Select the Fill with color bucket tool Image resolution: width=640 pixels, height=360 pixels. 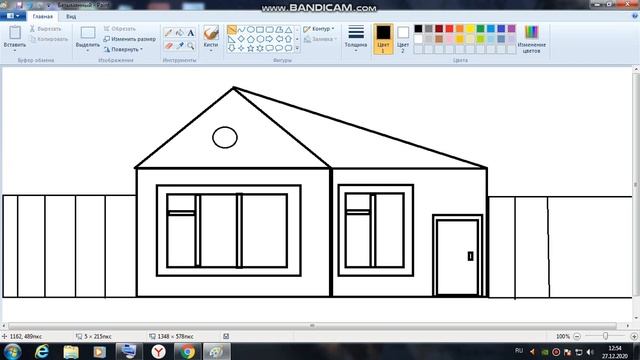pos(180,33)
